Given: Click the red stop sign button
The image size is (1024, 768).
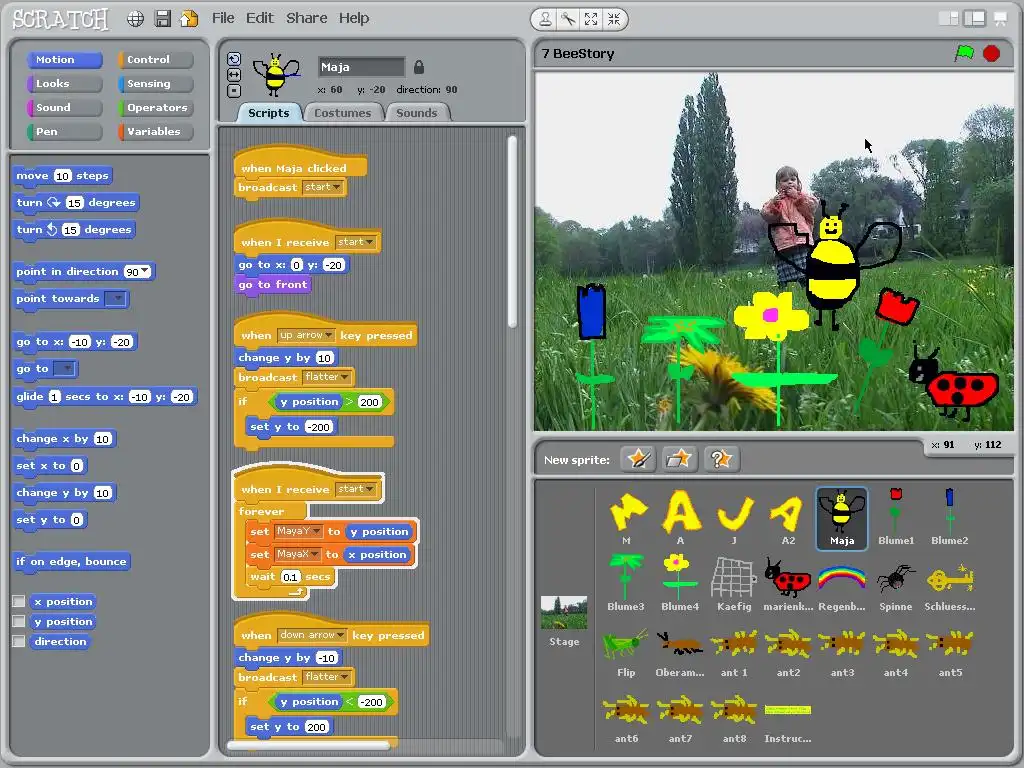Looking at the screenshot, I should (991, 53).
